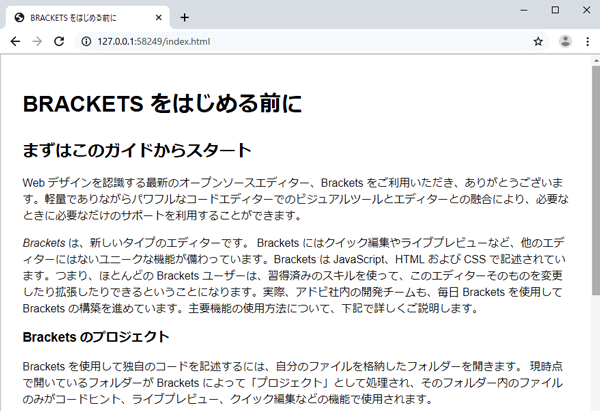The width and height of the screenshot is (600, 411).
Task: Reload the current page
Action: tap(59, 41)
